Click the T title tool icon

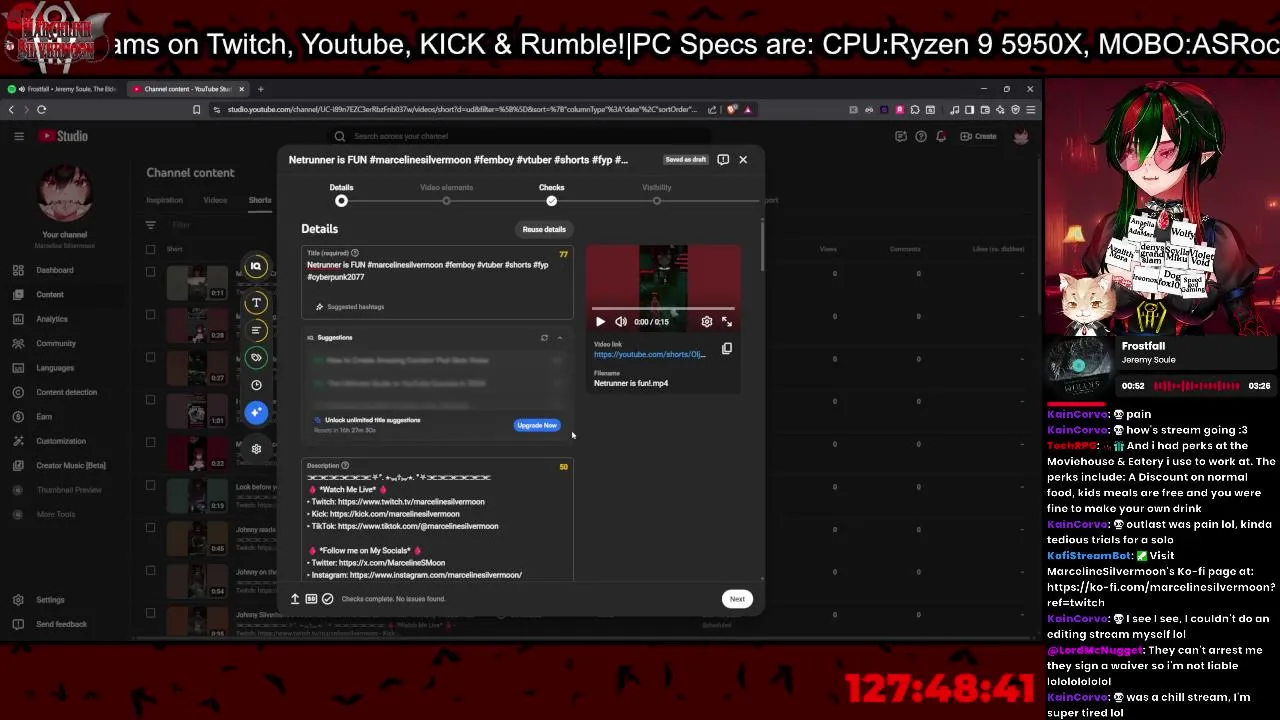click(256, 303)
